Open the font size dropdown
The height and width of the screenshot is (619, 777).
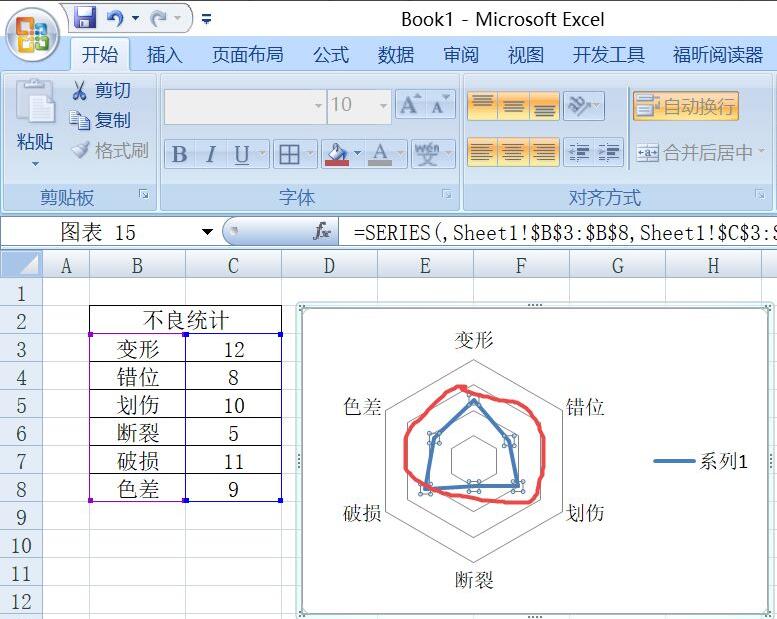(x=384, y=105)
